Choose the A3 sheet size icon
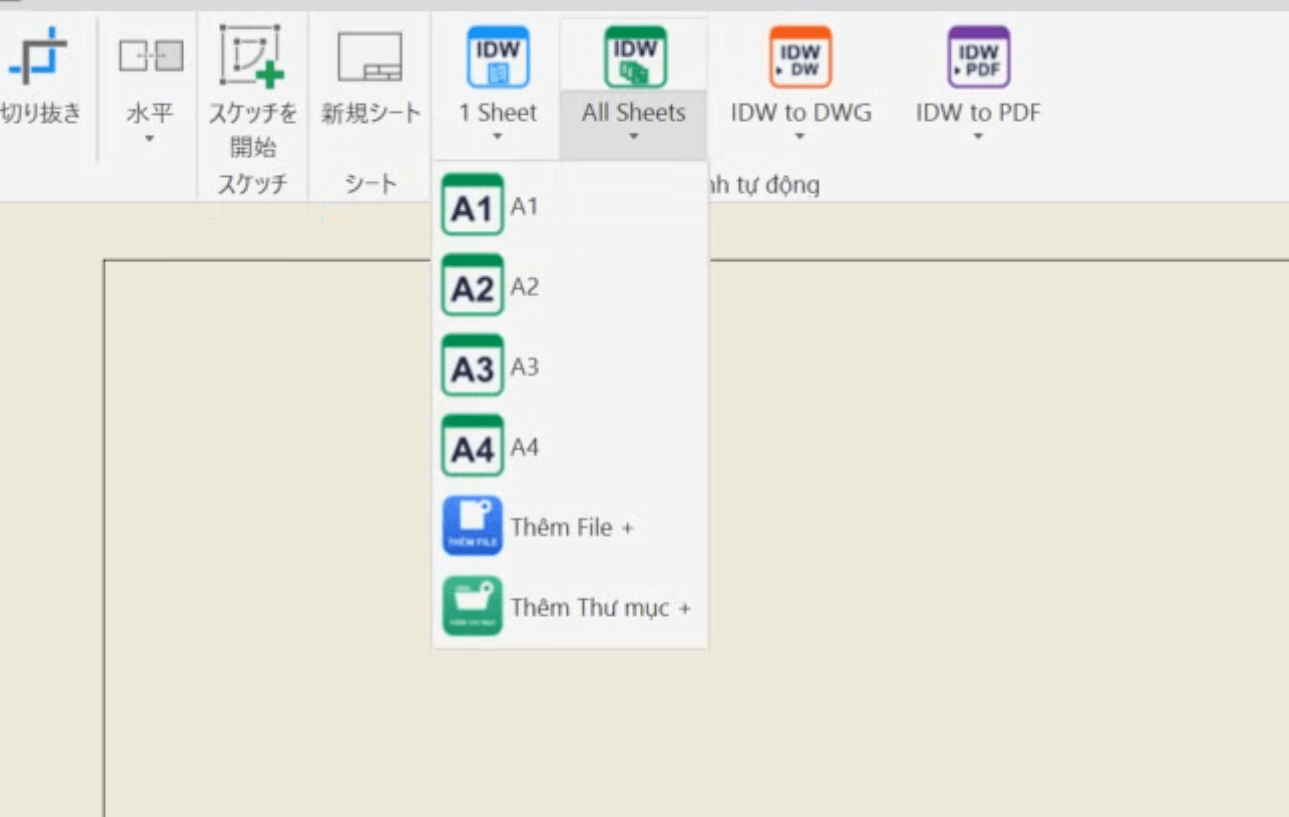 pyautogui.click(x=473, y=365)
